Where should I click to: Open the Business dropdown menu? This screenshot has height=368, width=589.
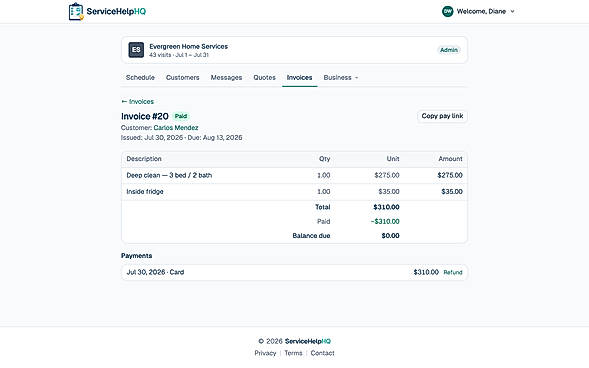(x=341, y=77)
